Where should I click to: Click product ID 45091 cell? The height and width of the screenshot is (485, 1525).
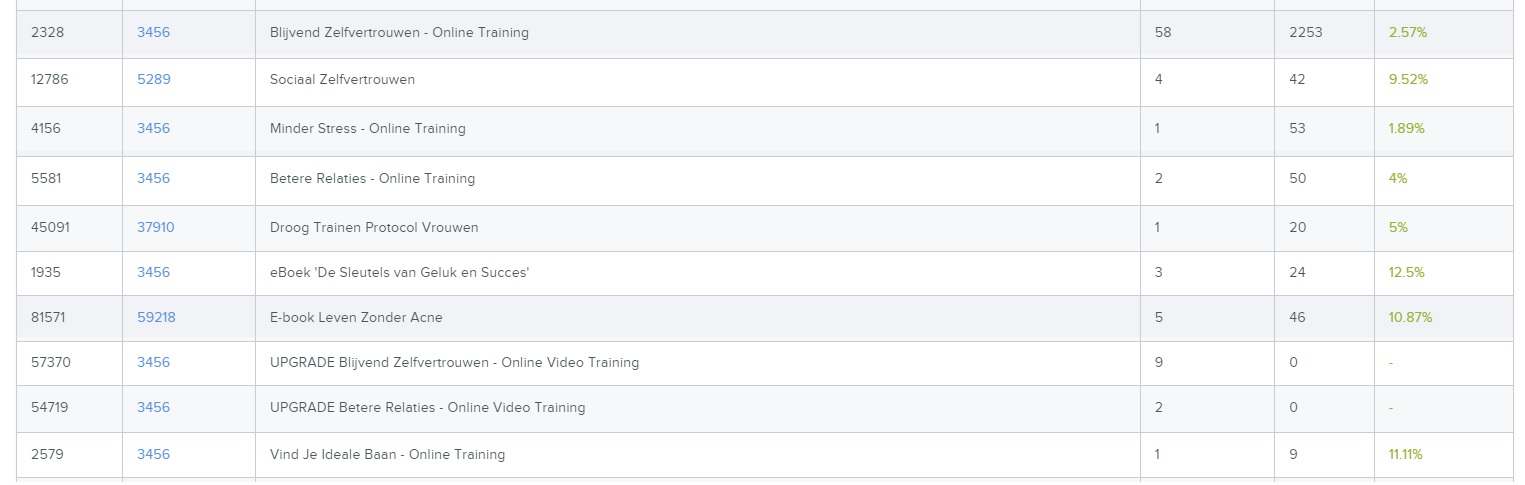pyautogui.click(x=50, y=227)
